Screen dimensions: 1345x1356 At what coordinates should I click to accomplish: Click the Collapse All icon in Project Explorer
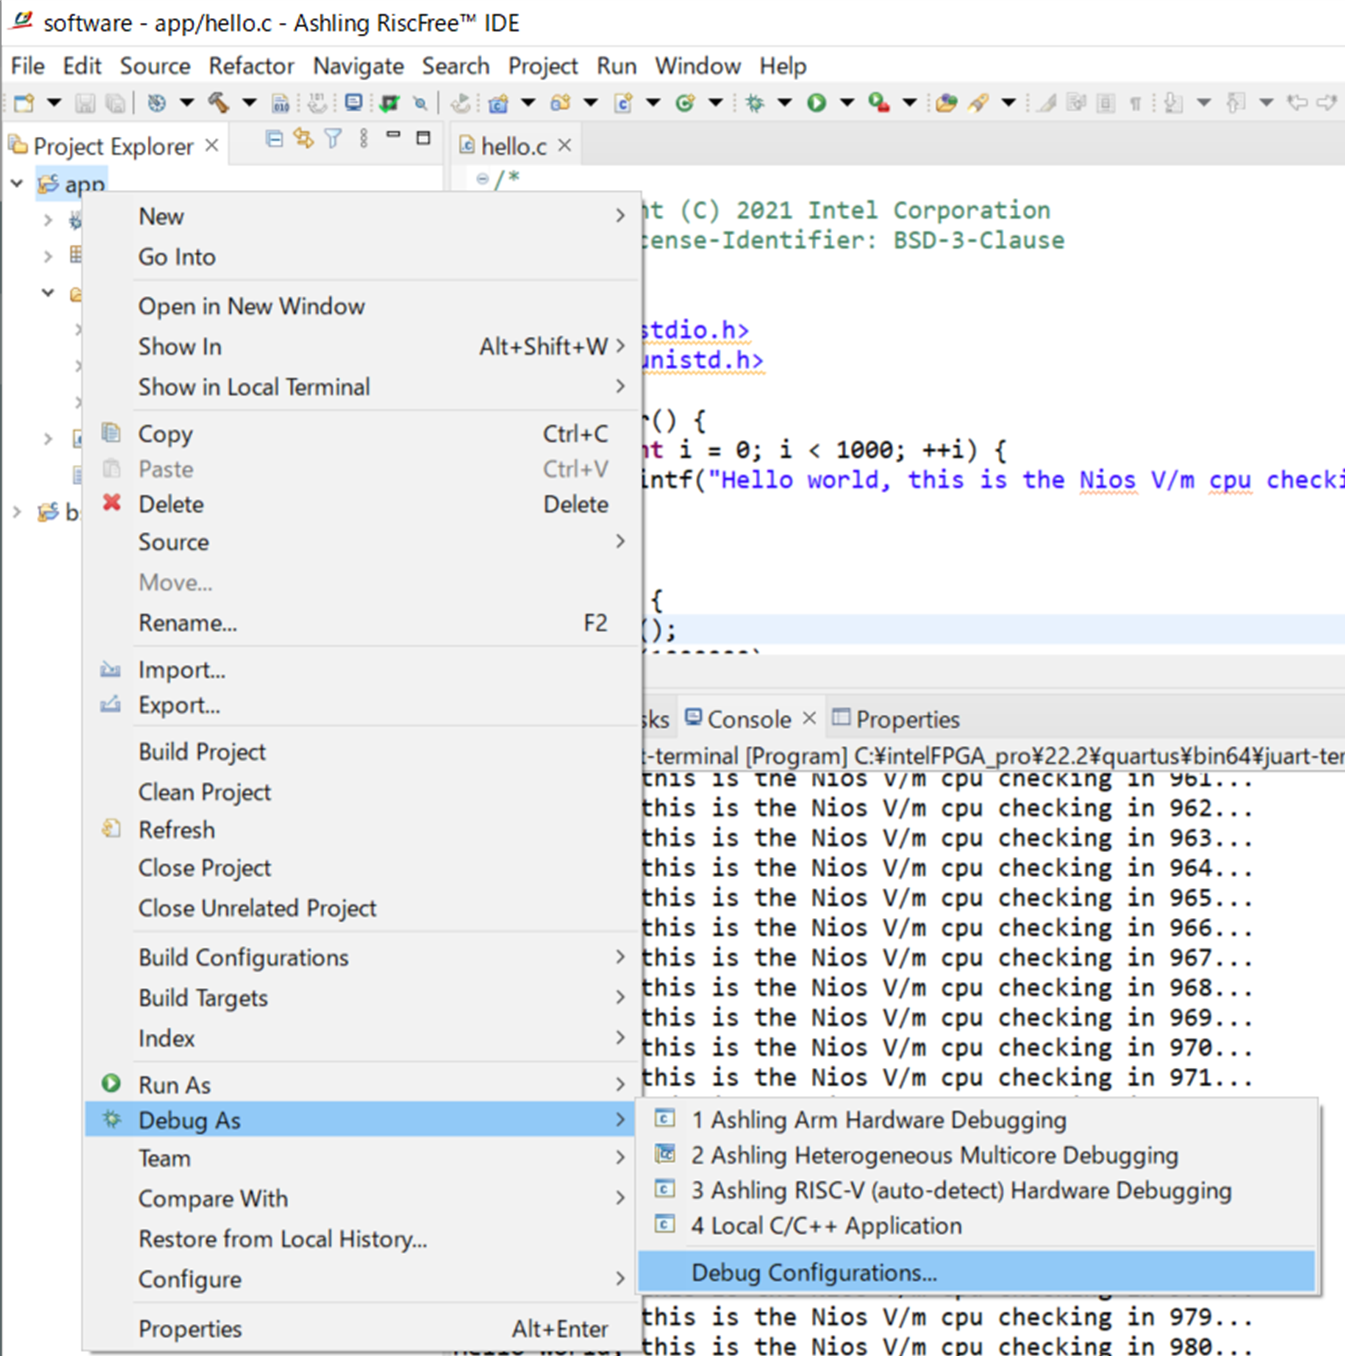coord(274,139)
